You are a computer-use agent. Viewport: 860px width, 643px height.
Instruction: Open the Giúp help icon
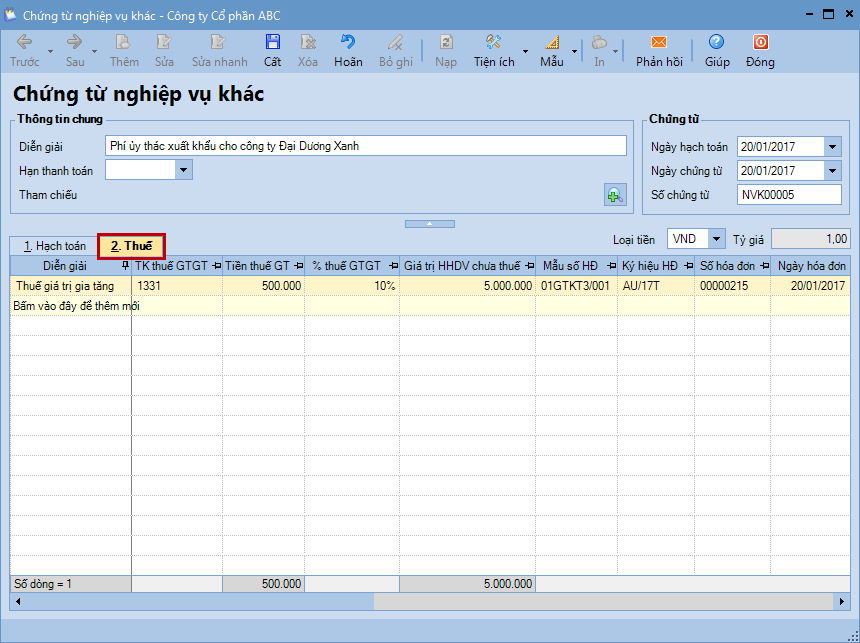tap(716, 43)
